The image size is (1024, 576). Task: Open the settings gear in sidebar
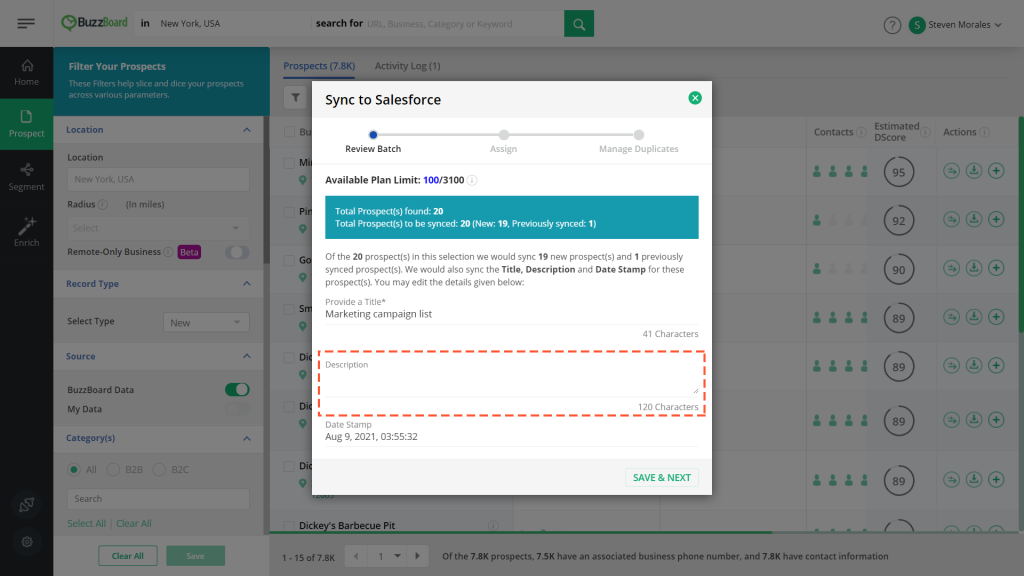(27, 541)
